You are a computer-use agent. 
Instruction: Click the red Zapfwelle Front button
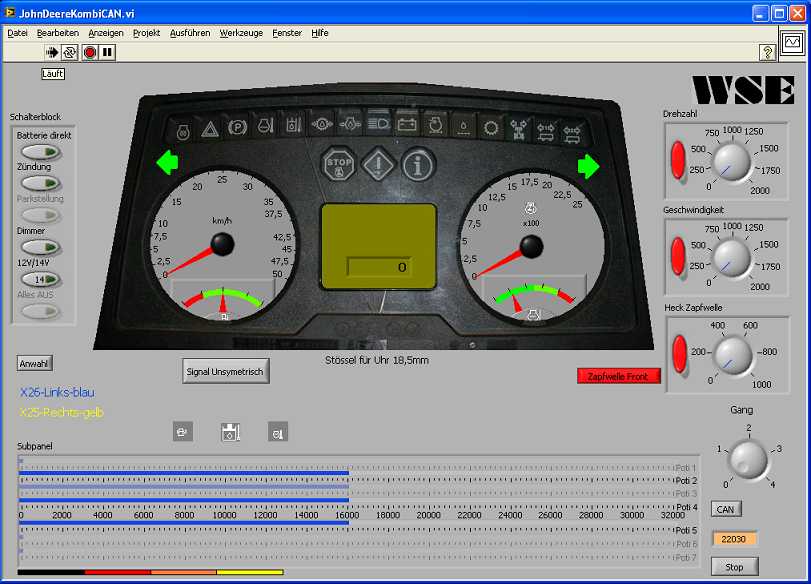pos(619,376)
